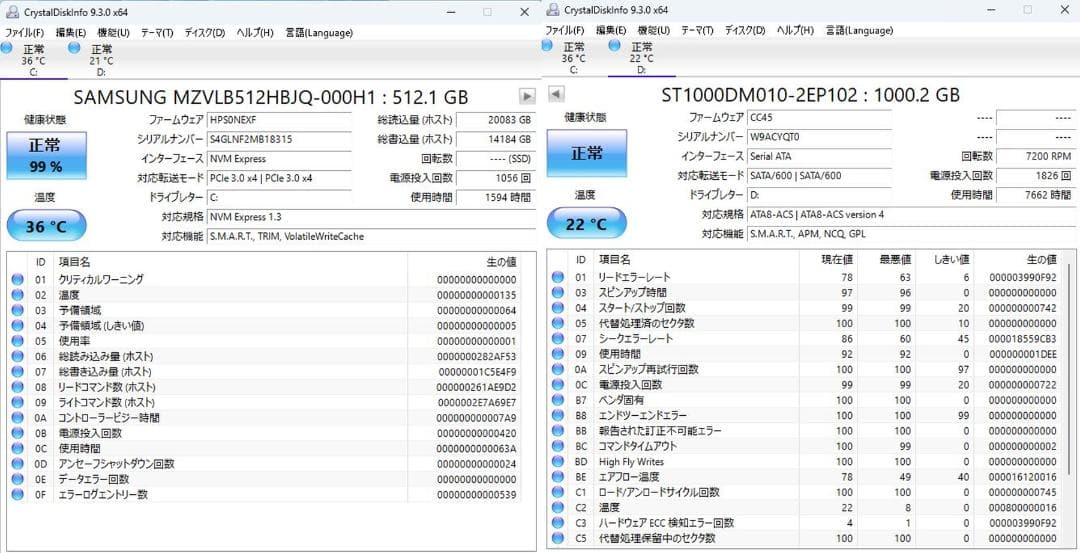Click status icon for 総書き込み量 (ホスト) row

click(17, 372)
